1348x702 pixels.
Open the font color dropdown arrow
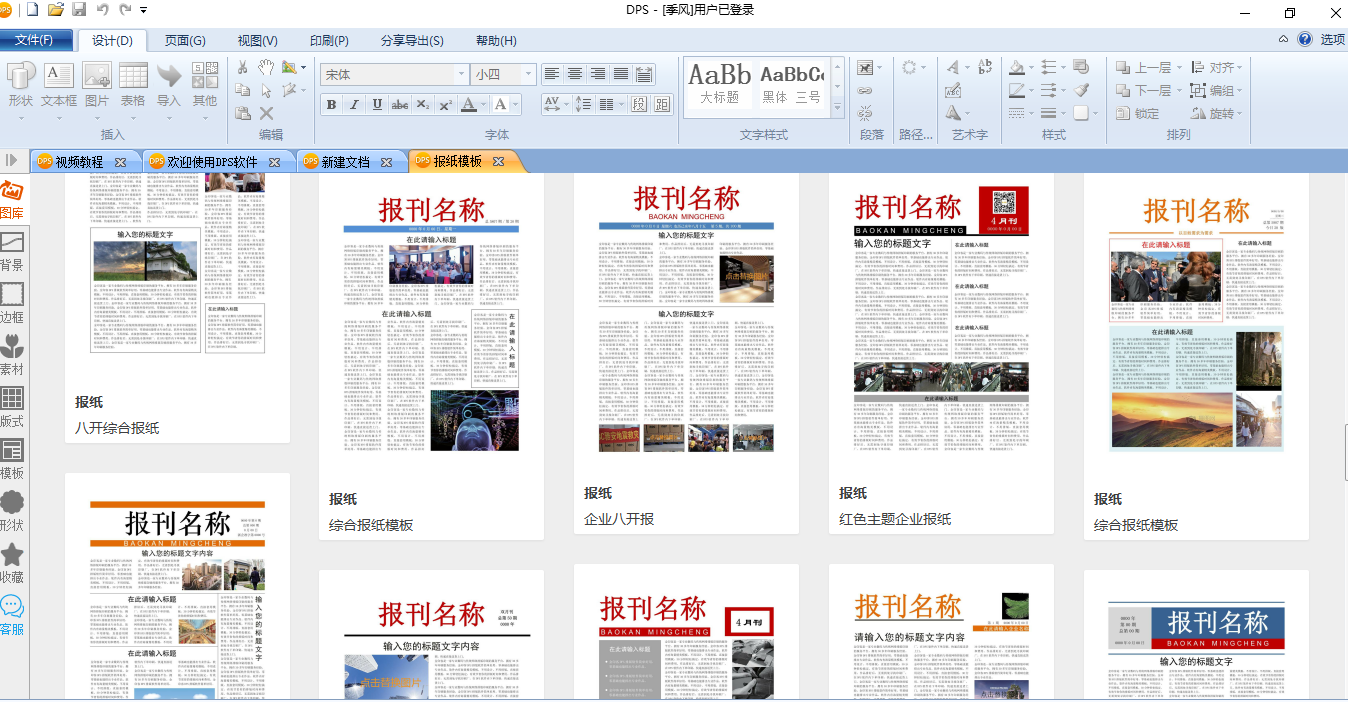(482, 104)
